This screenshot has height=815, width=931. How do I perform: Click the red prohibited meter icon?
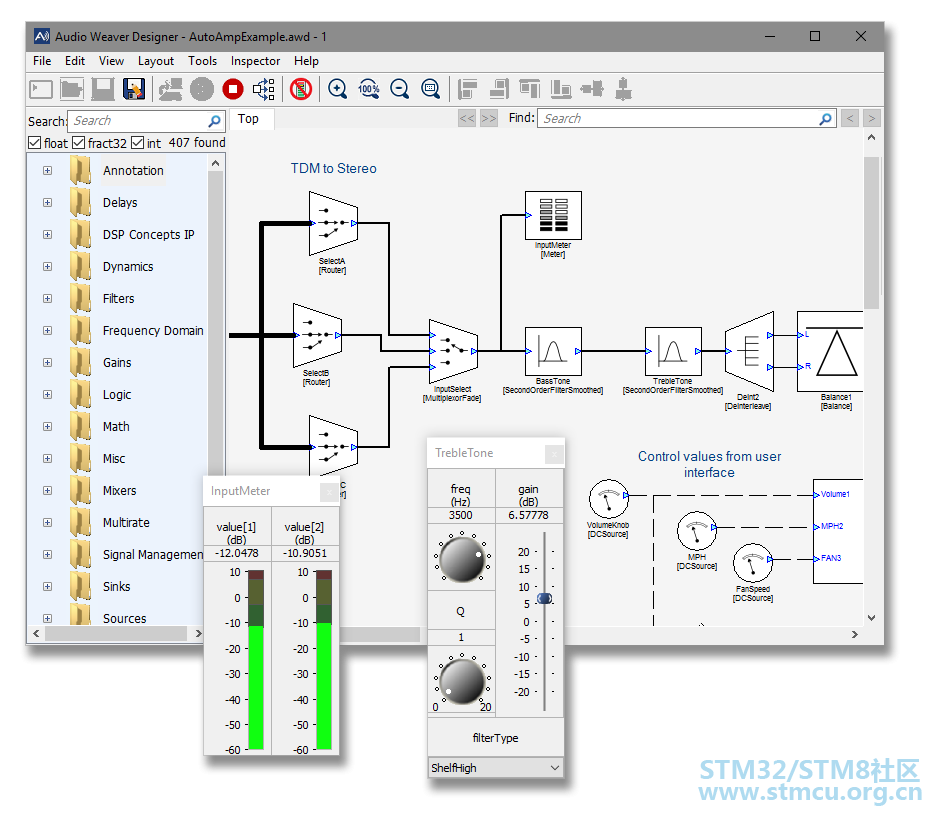301,90
